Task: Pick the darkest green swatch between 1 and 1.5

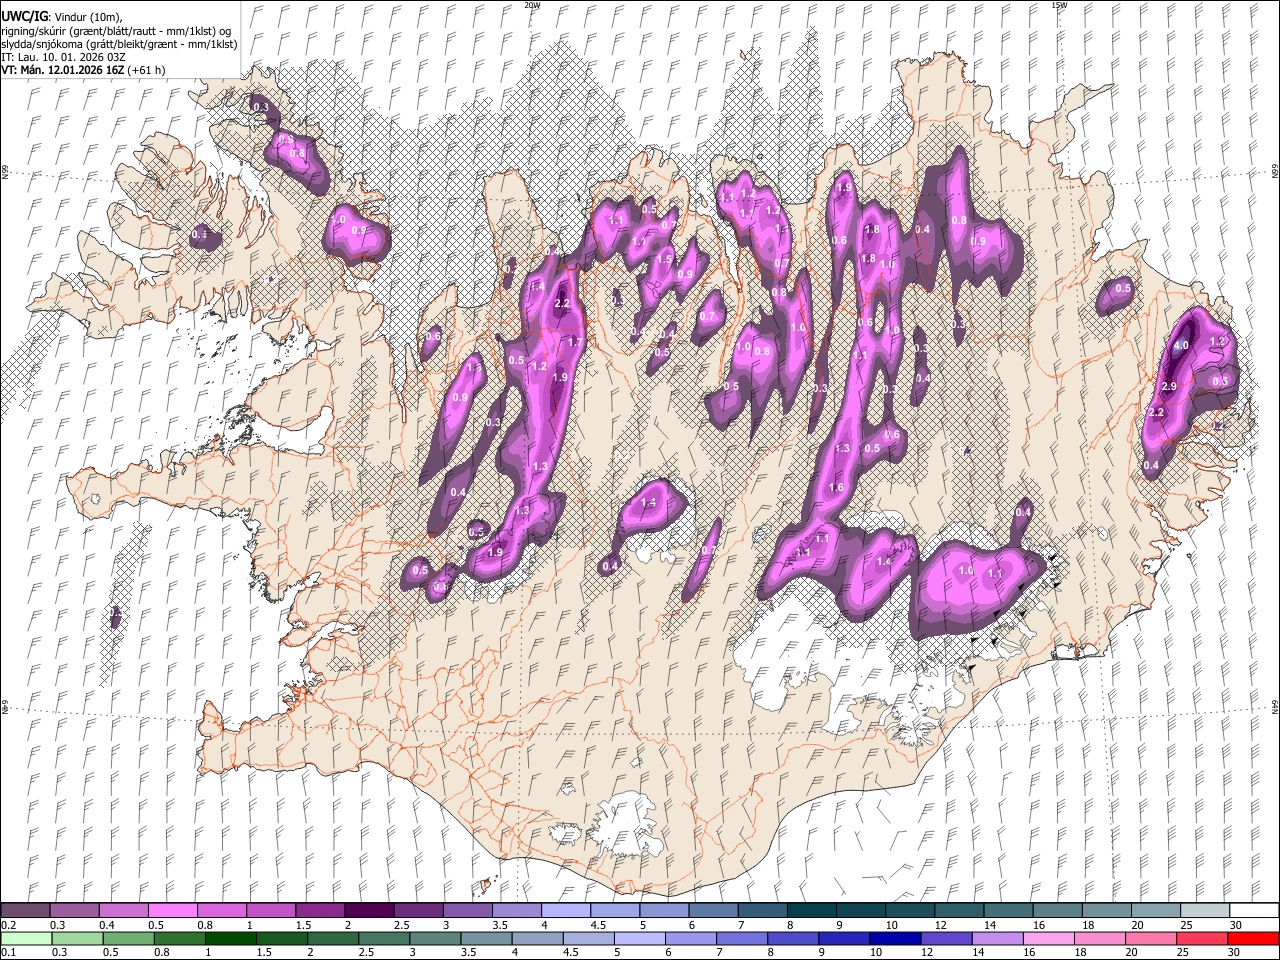Action: pos(231,938)
